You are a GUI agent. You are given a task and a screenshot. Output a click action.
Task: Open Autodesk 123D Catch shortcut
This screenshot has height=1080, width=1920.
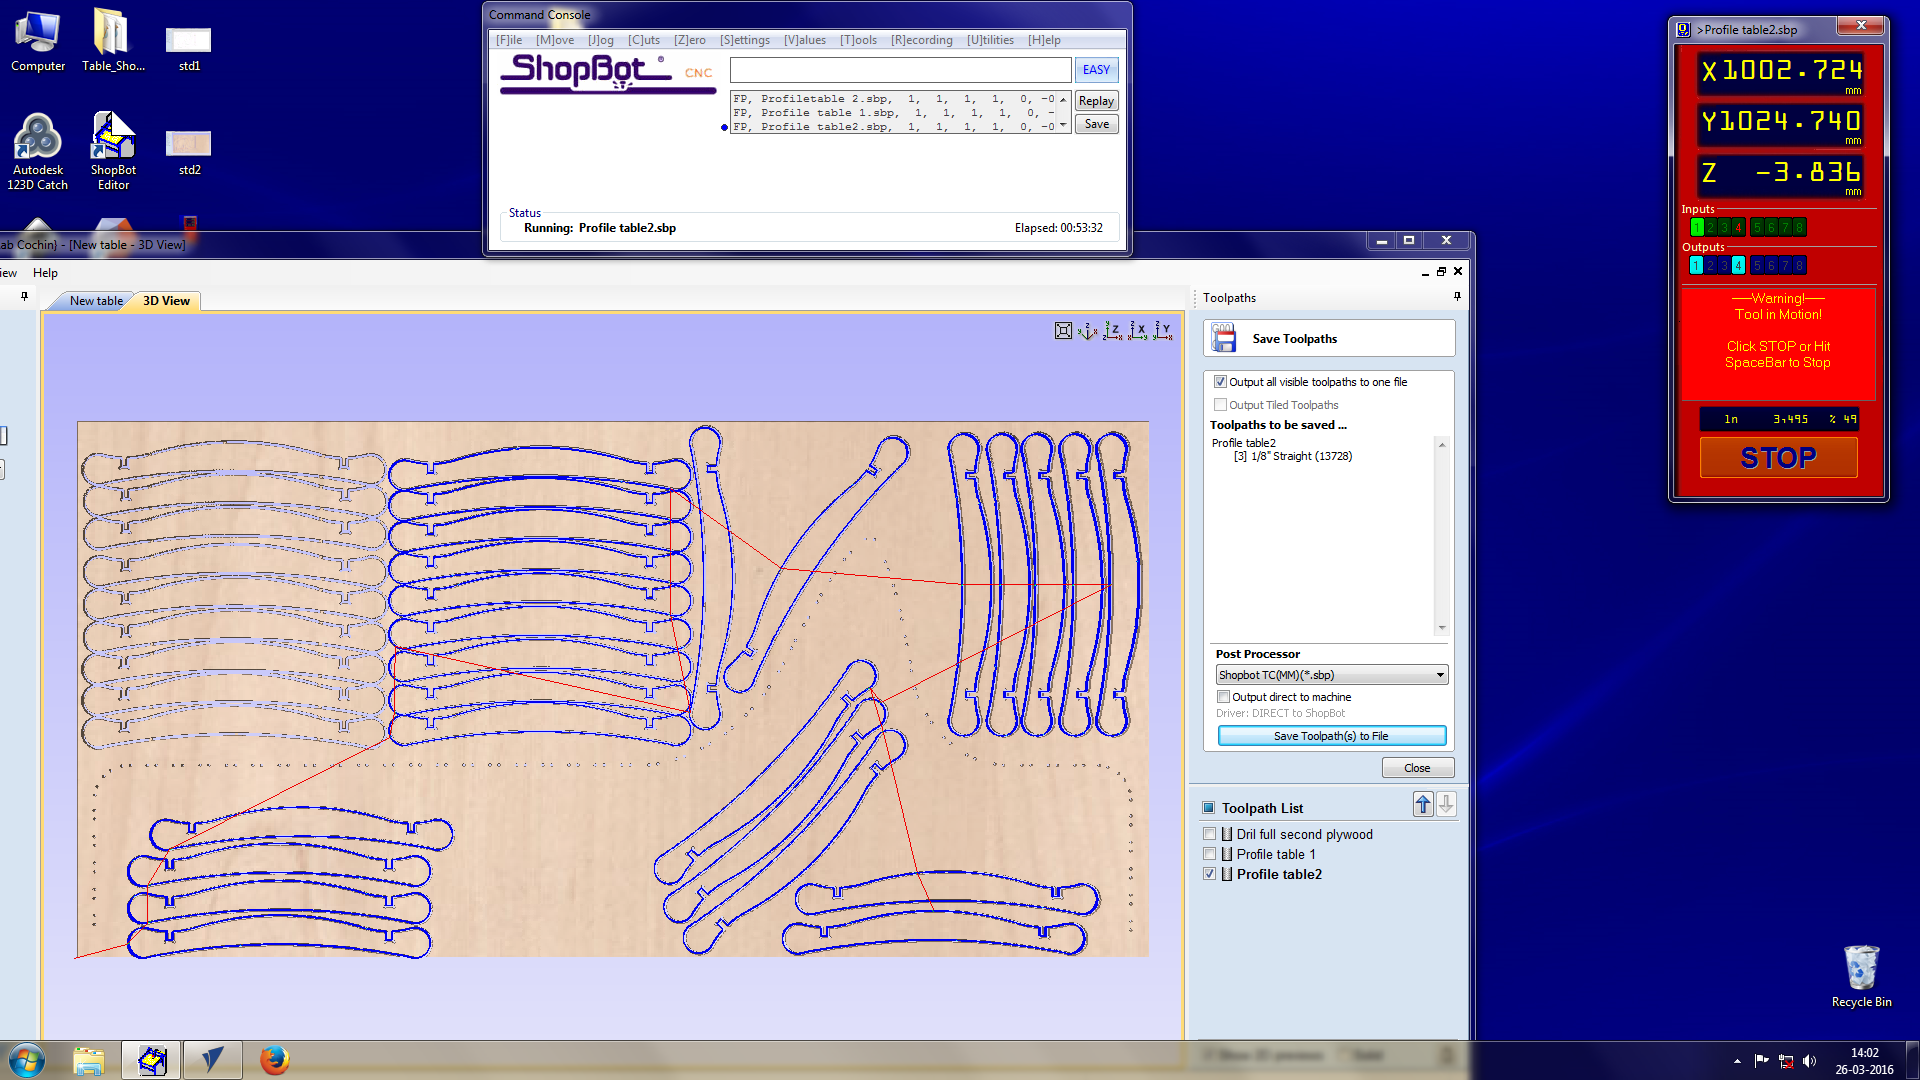(x=38, y=151)
